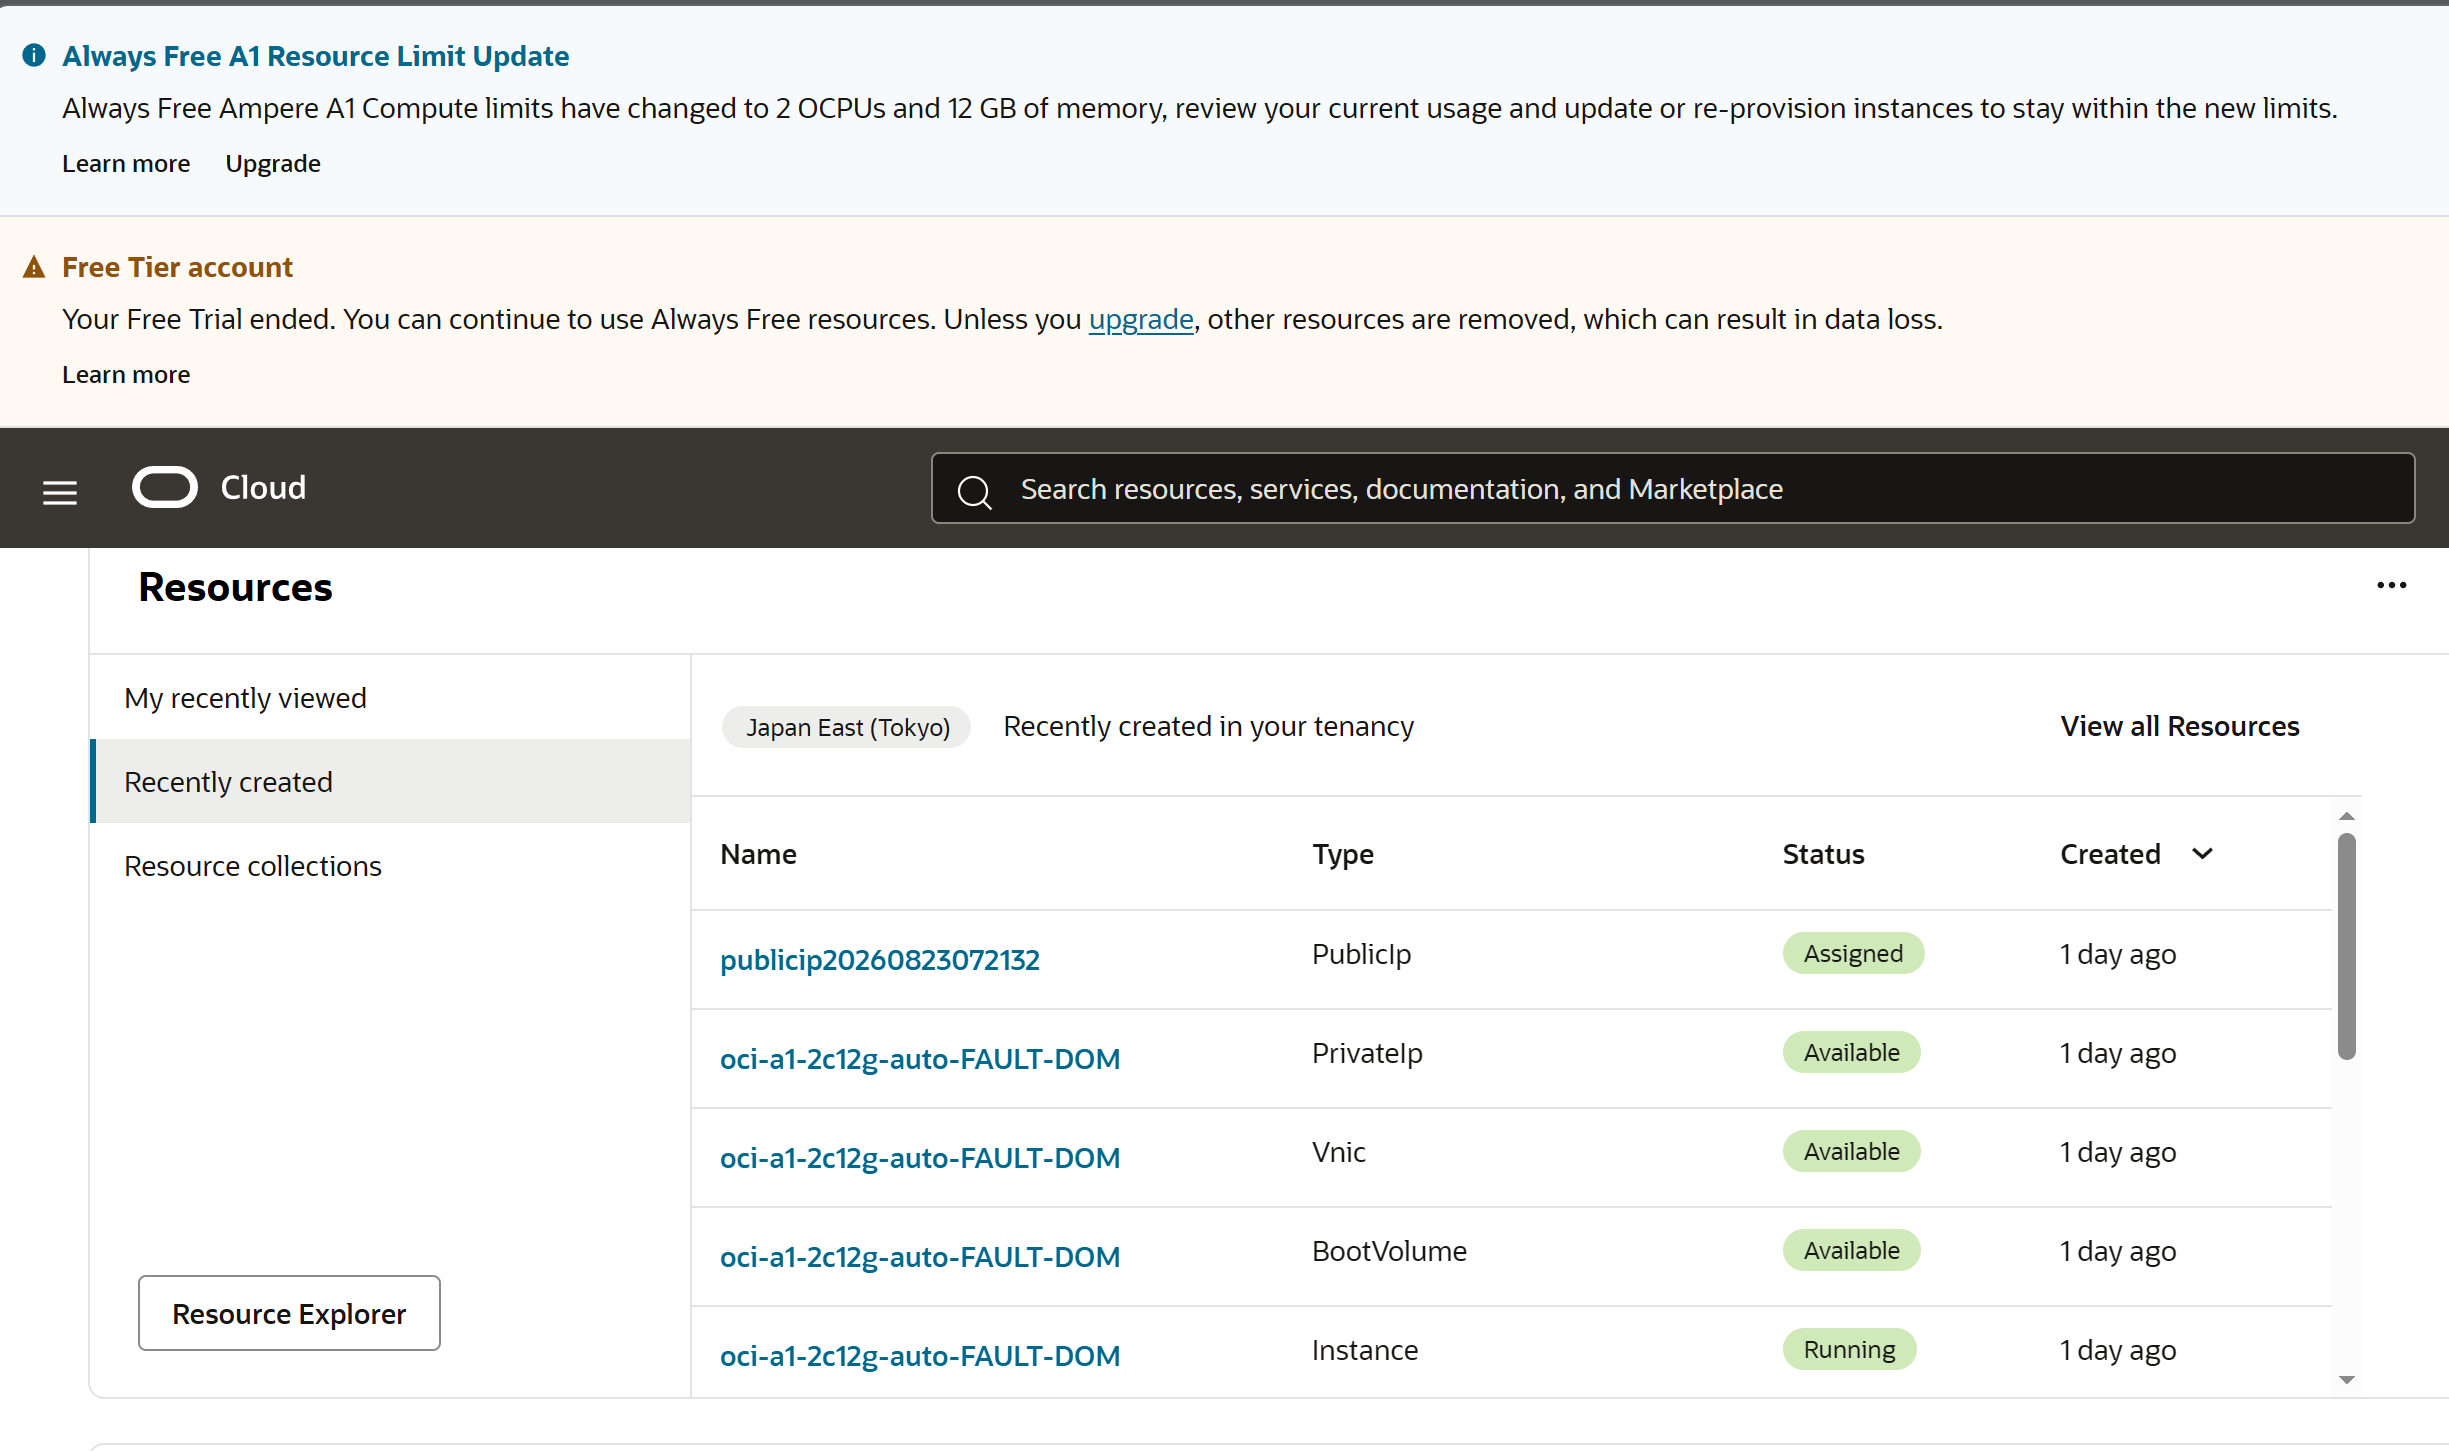
Task: Click the Assigned status badge
Action: tap(1853, 953)
